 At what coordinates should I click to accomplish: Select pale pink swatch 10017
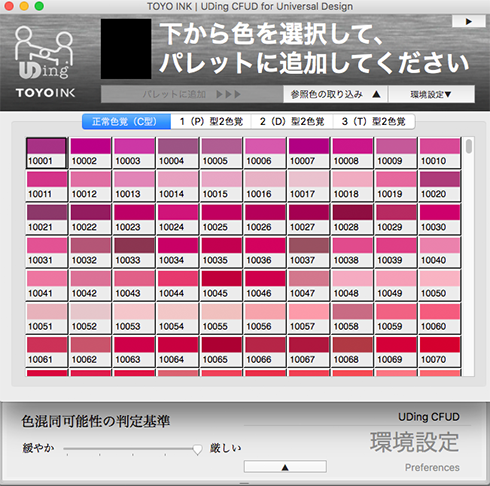309,186
